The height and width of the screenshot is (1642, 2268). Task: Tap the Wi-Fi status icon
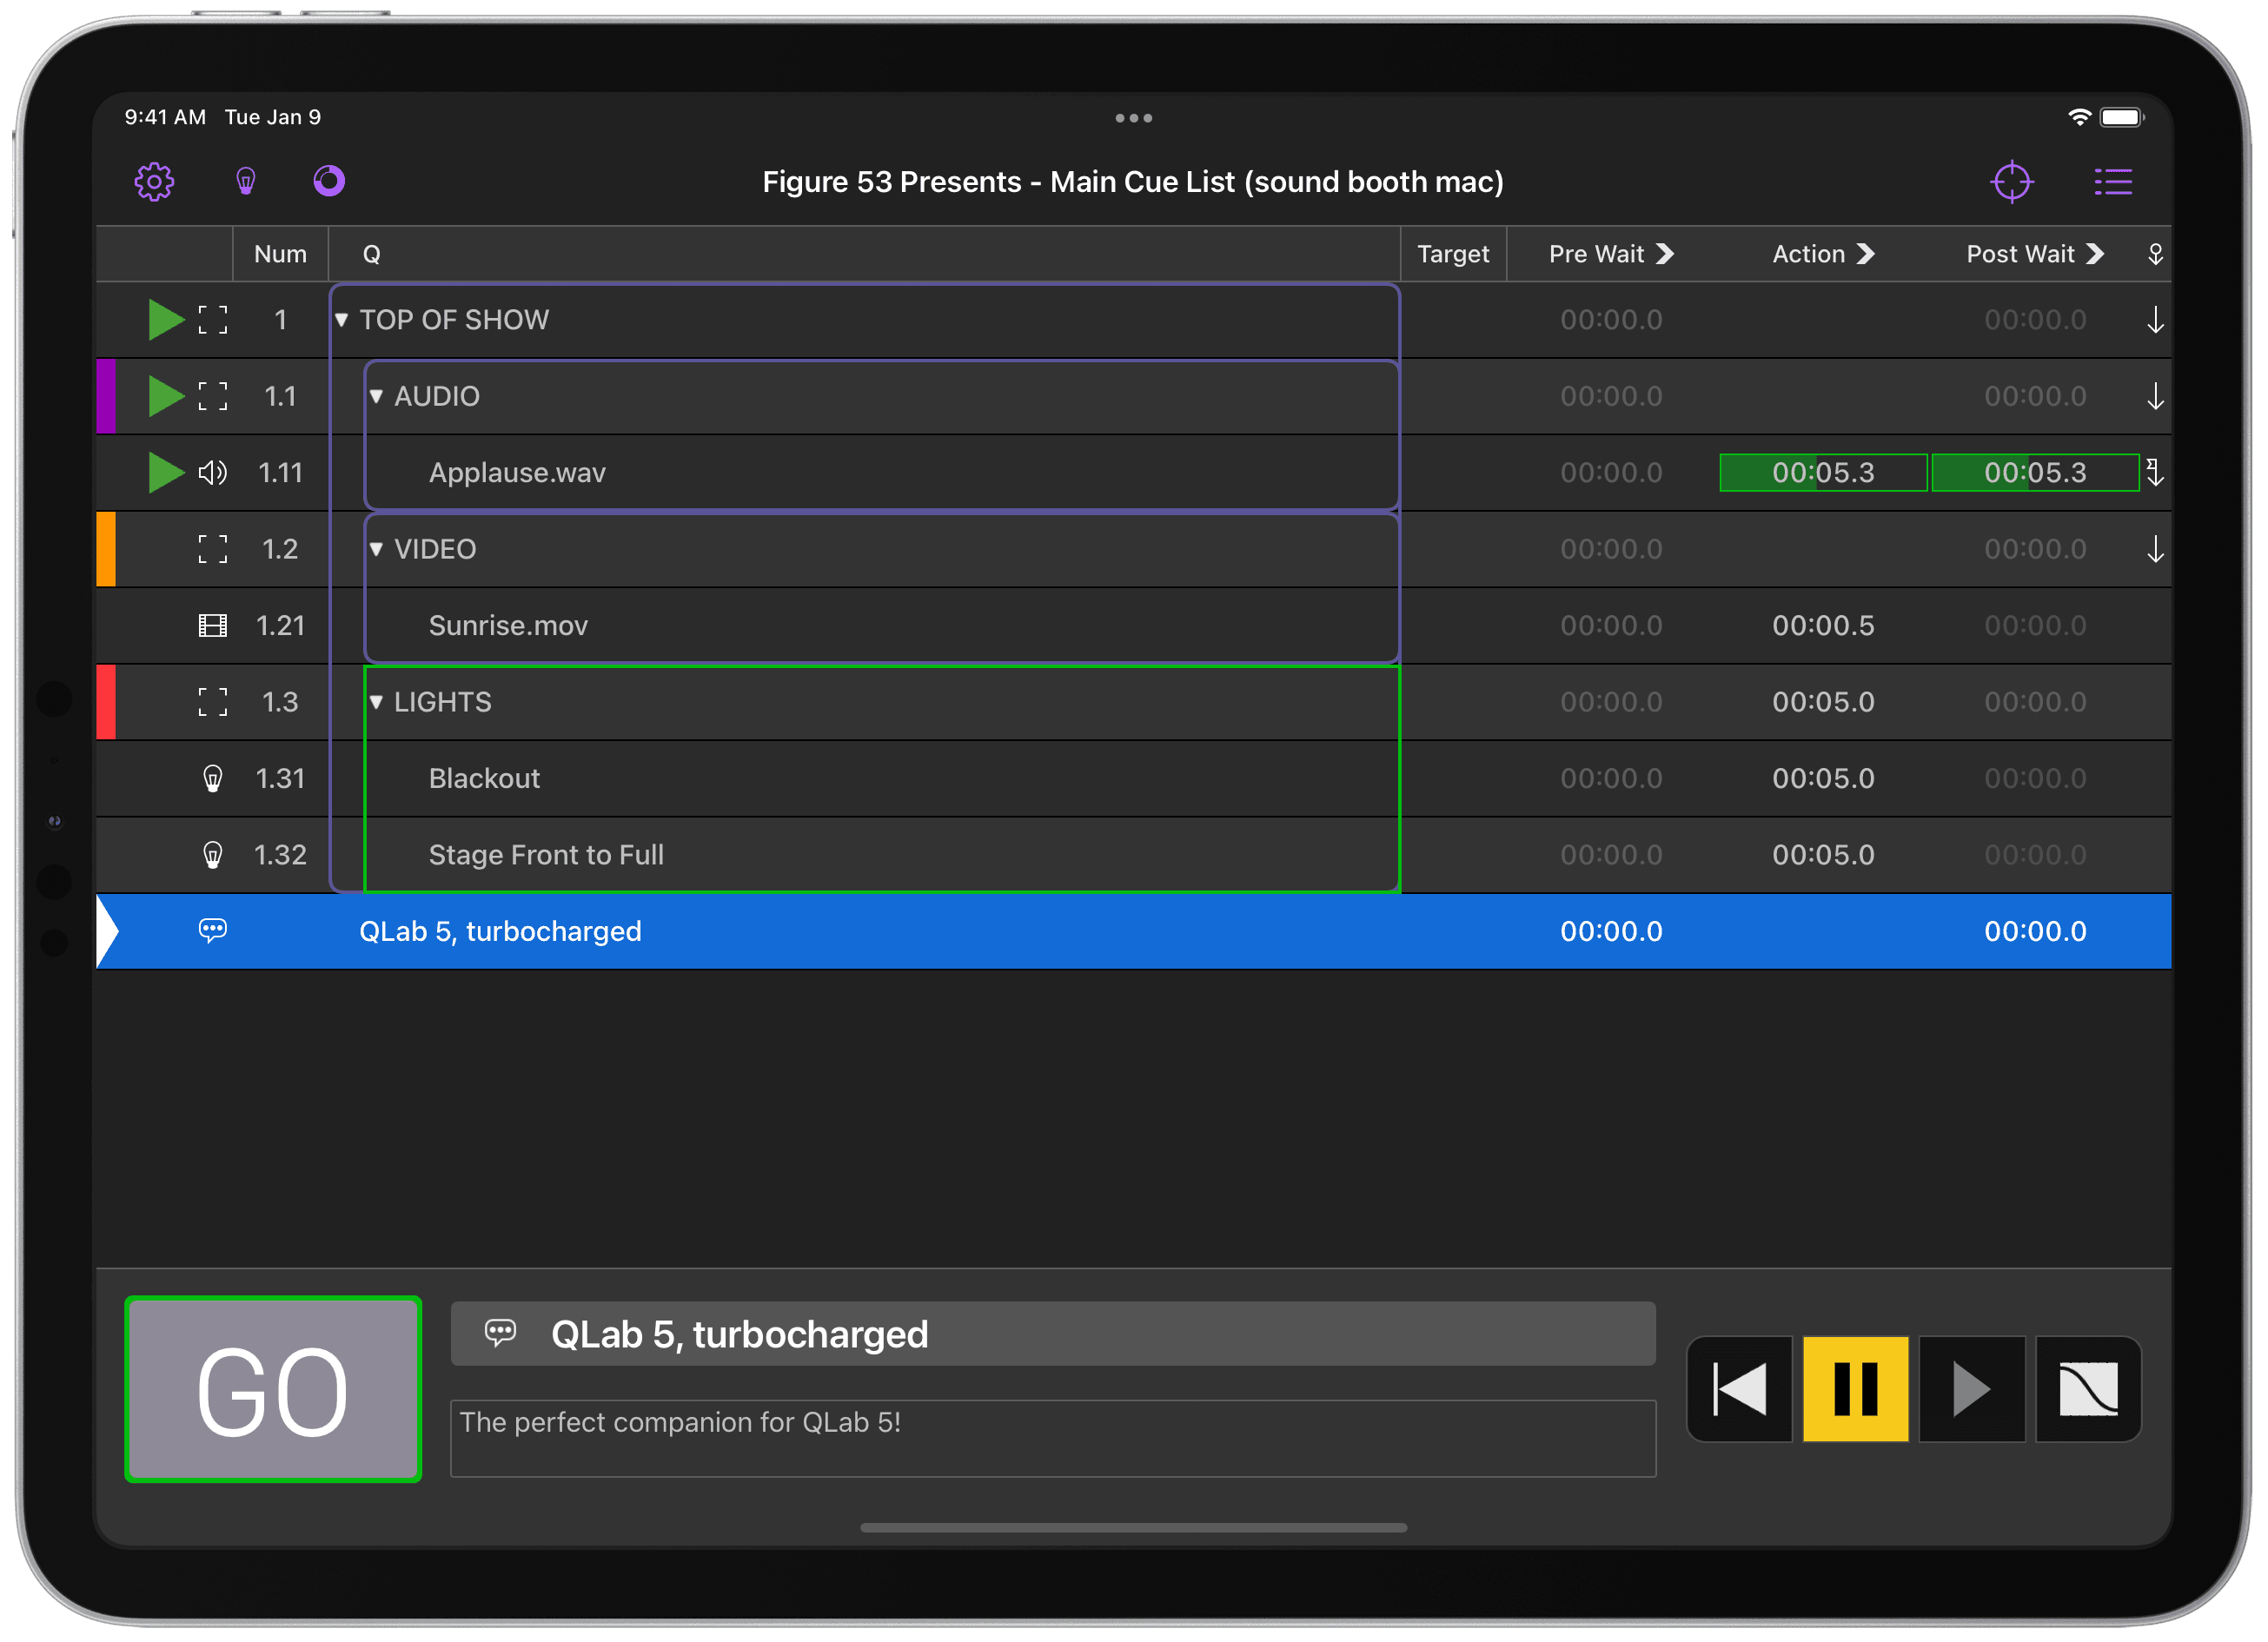(2079, 117)
